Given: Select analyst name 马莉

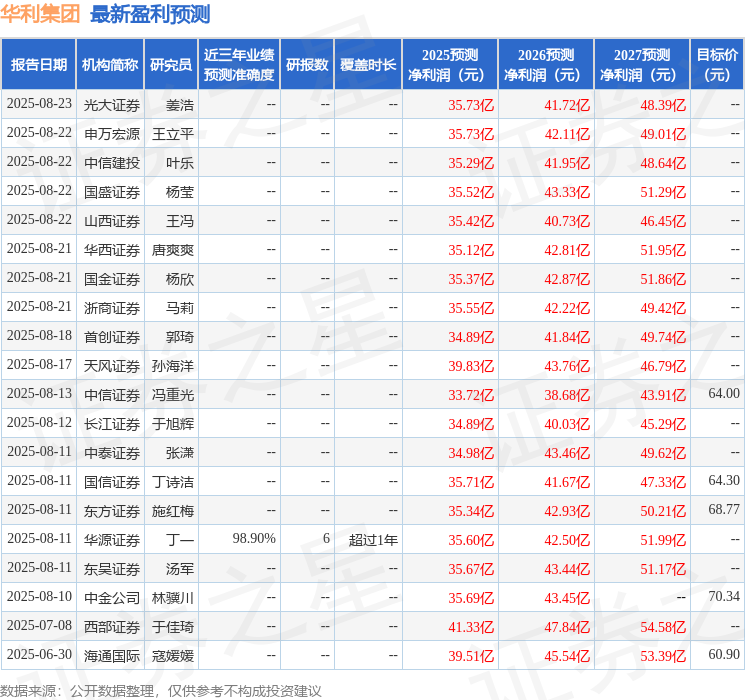Looking at the screenshot, I should coord(180,308).
